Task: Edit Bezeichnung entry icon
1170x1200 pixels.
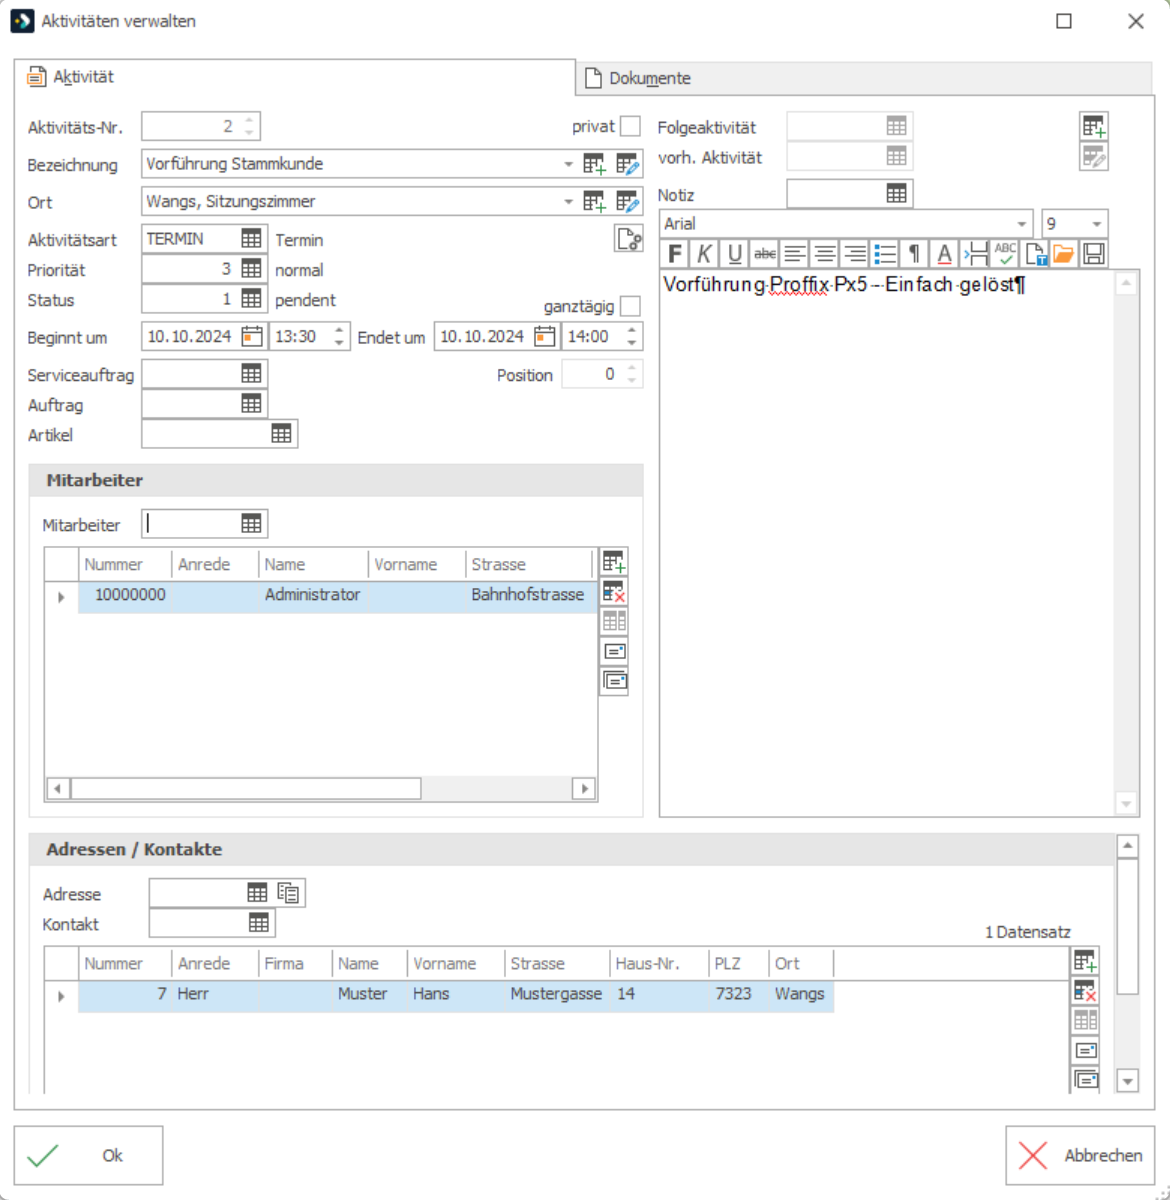Action: [627, 164]
